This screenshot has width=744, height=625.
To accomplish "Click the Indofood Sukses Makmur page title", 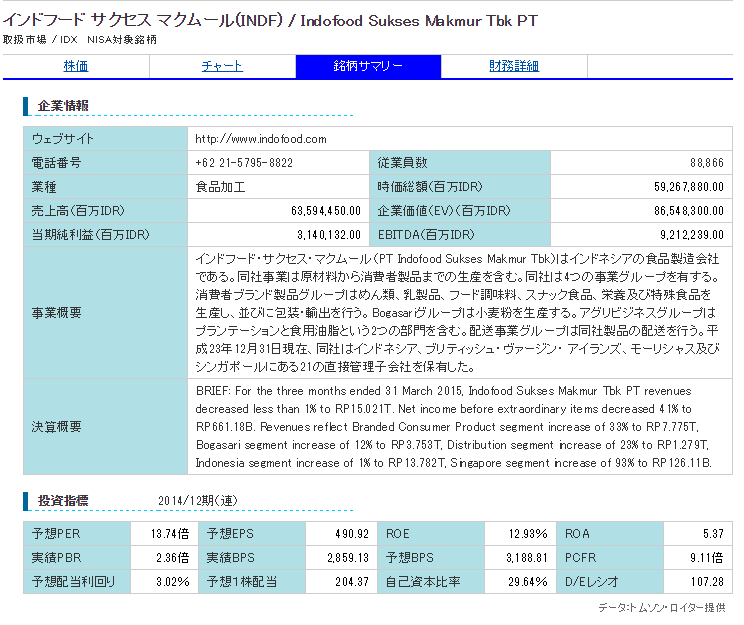I will pos(270,20).
